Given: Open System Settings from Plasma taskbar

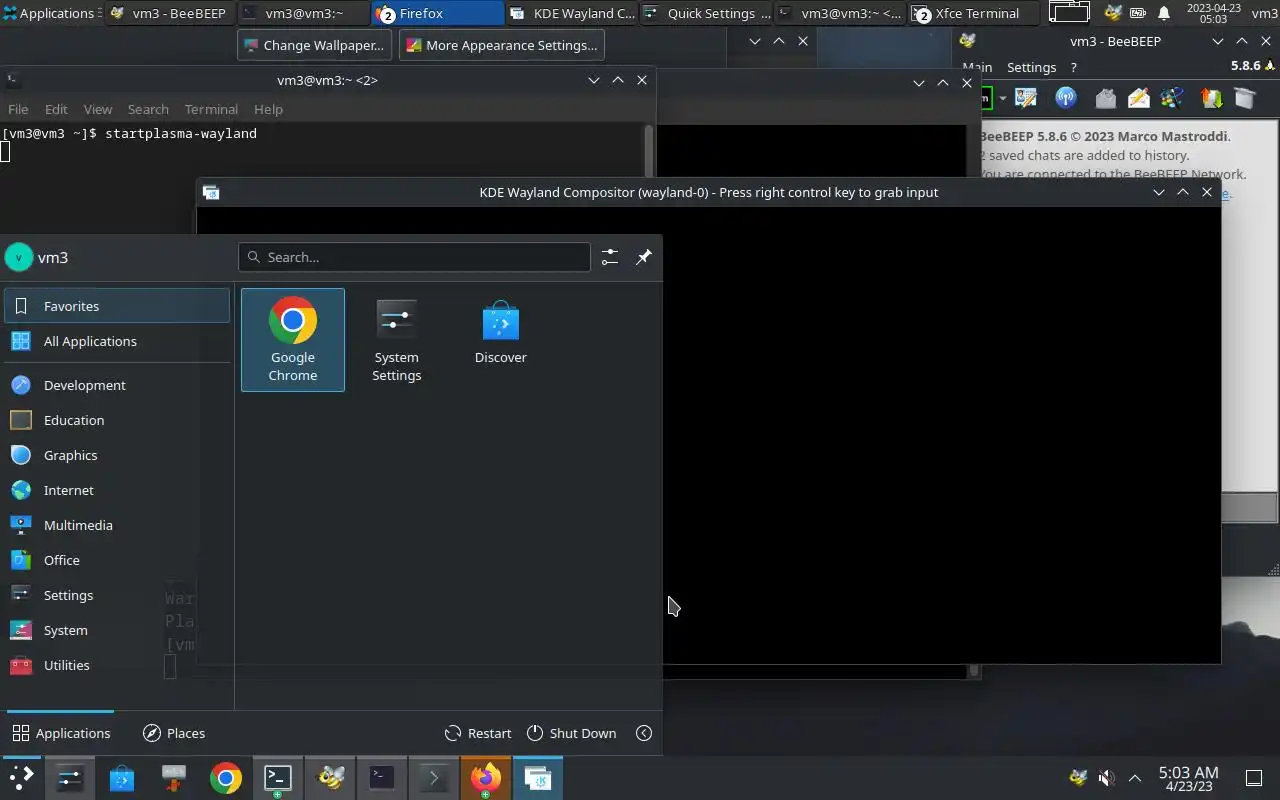Looking at the screenshot, I should 69,778.
